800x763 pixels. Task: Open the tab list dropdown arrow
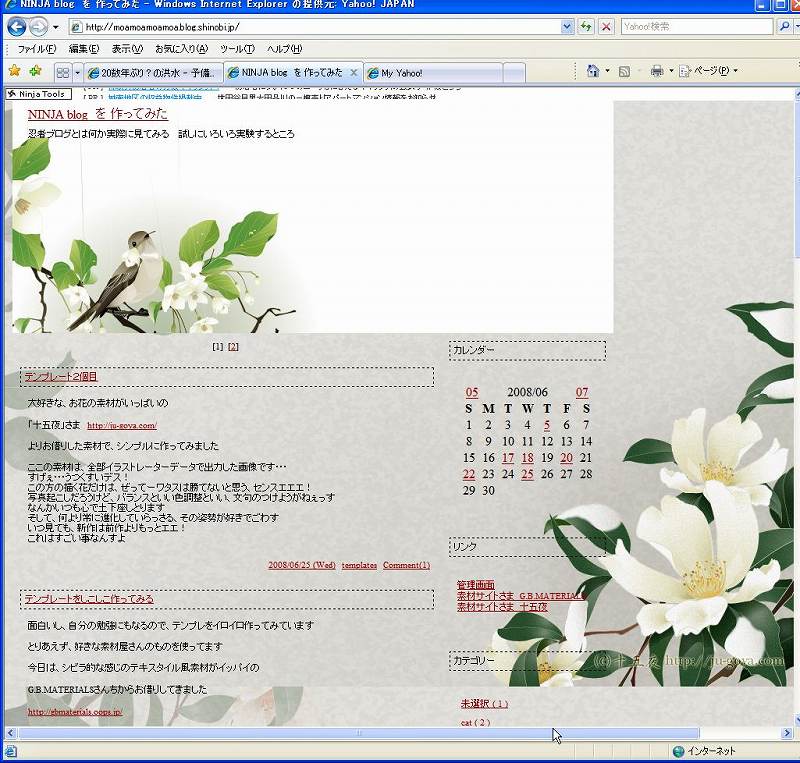[77, 73]
